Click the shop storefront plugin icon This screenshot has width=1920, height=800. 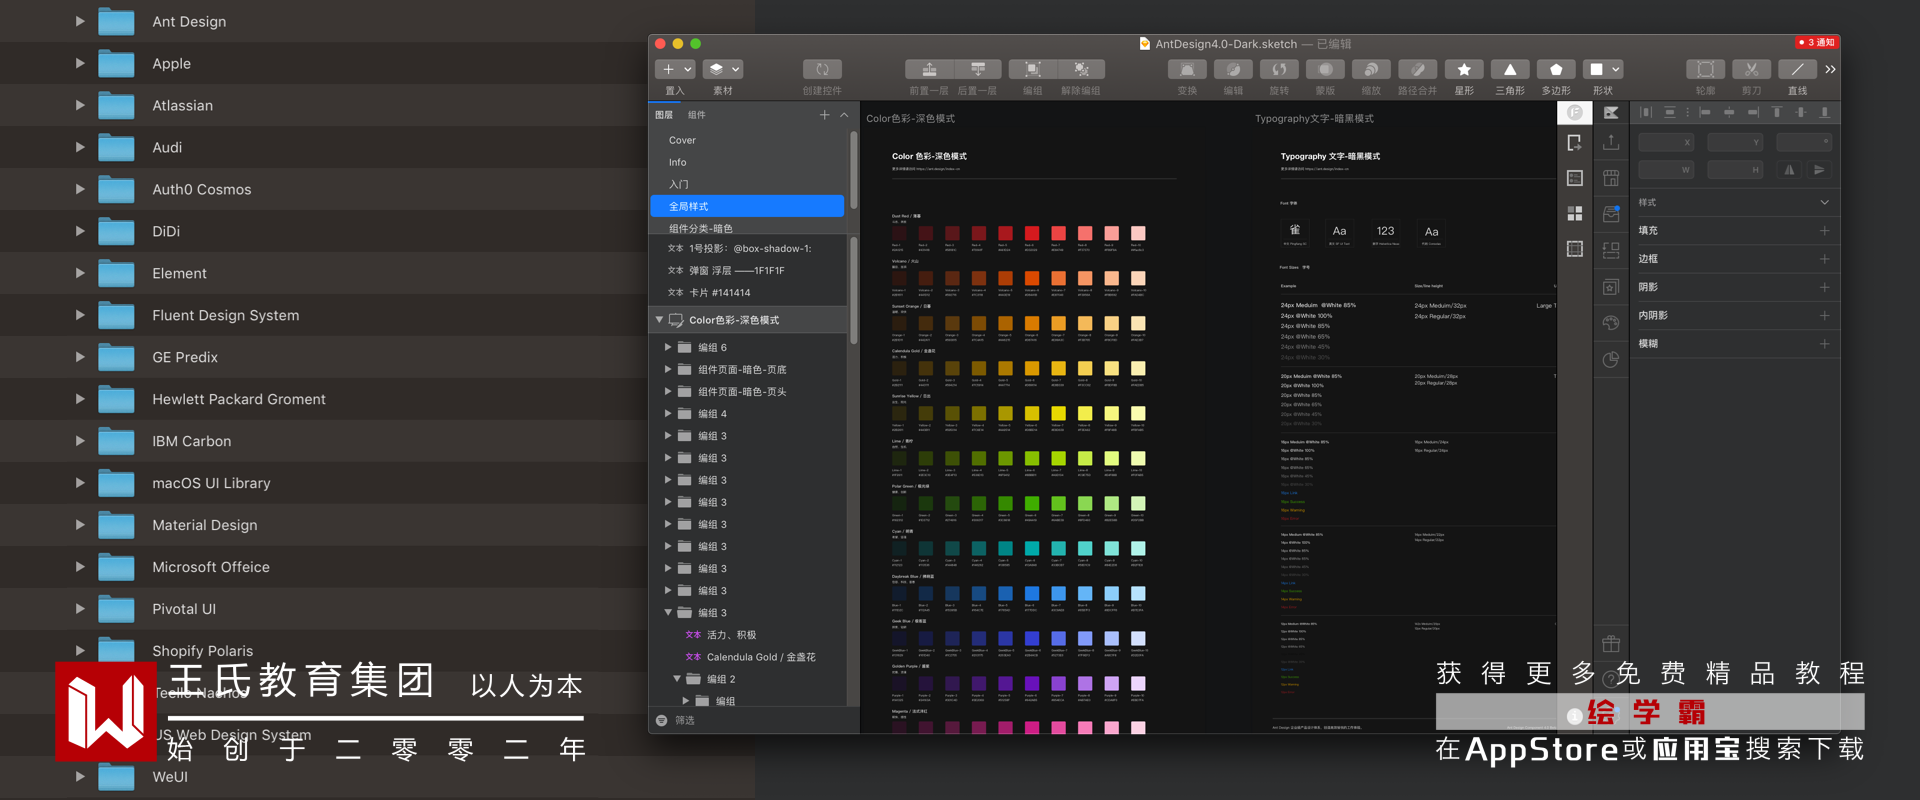coord(1611,178)
